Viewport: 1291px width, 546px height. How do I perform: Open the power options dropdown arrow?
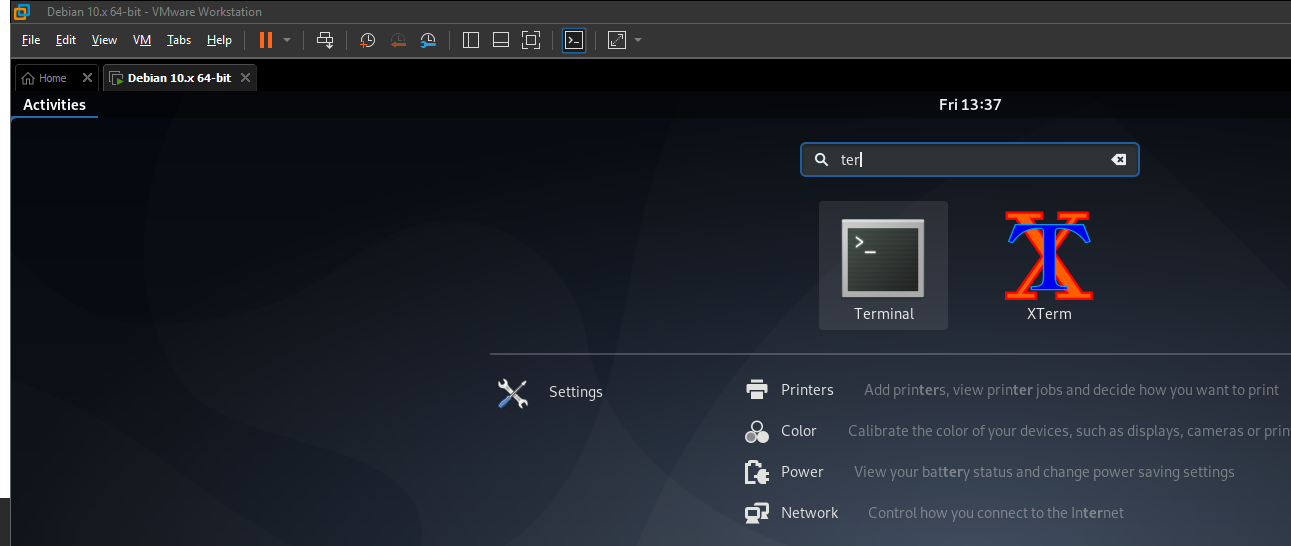(x=287, y=40)
